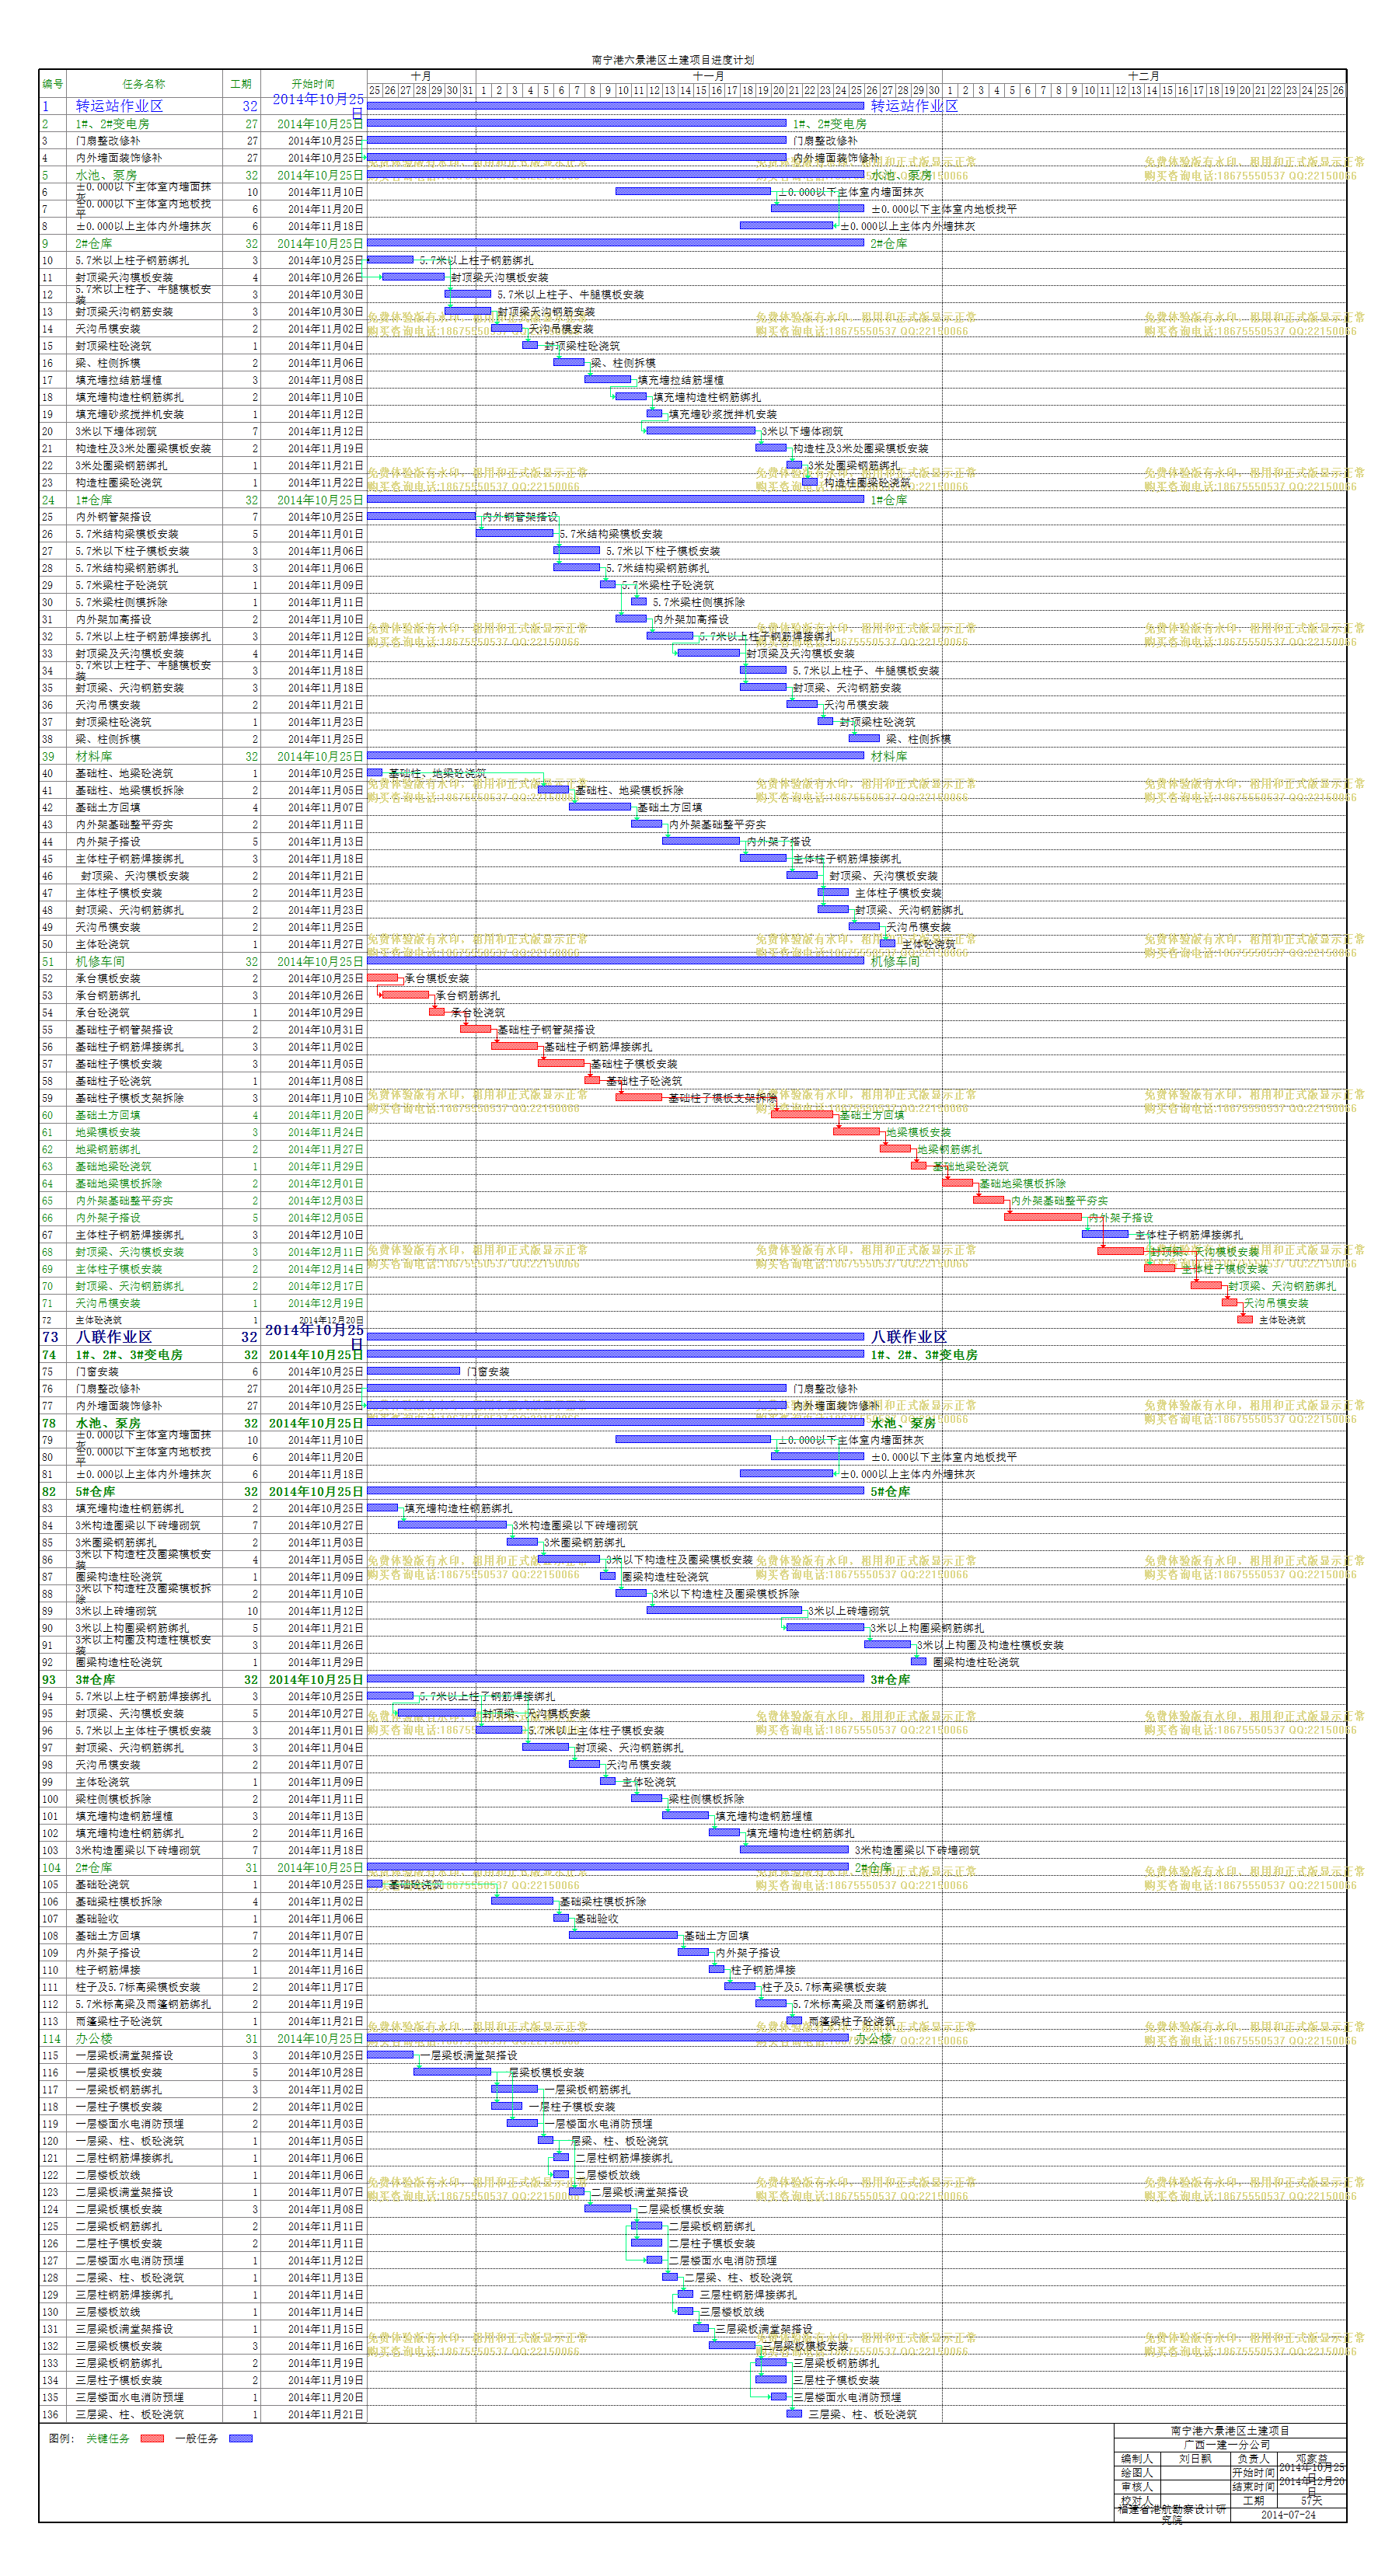Click the date 2014-07-24 in the title block
The image size is (1385, 2576).
point(1288,2515)
